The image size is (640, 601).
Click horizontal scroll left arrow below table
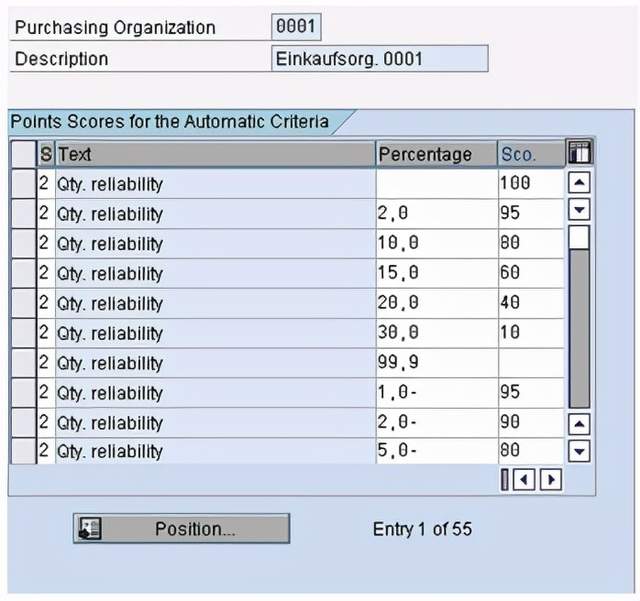point(530,480)
